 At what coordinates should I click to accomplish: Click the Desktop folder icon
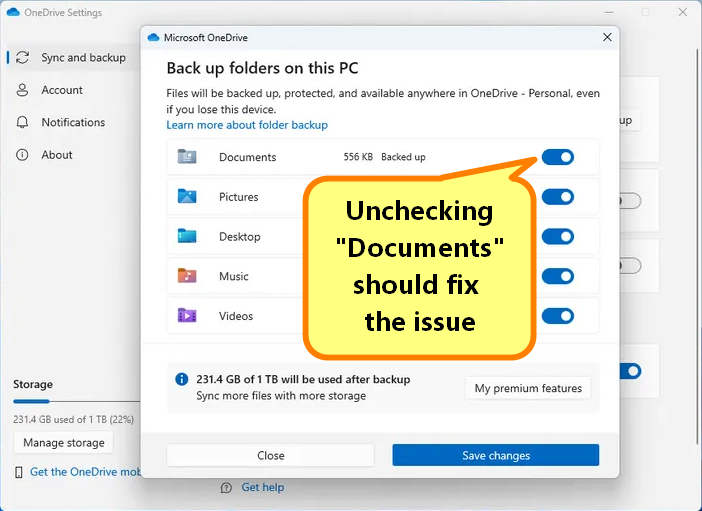tap(187, 236)
